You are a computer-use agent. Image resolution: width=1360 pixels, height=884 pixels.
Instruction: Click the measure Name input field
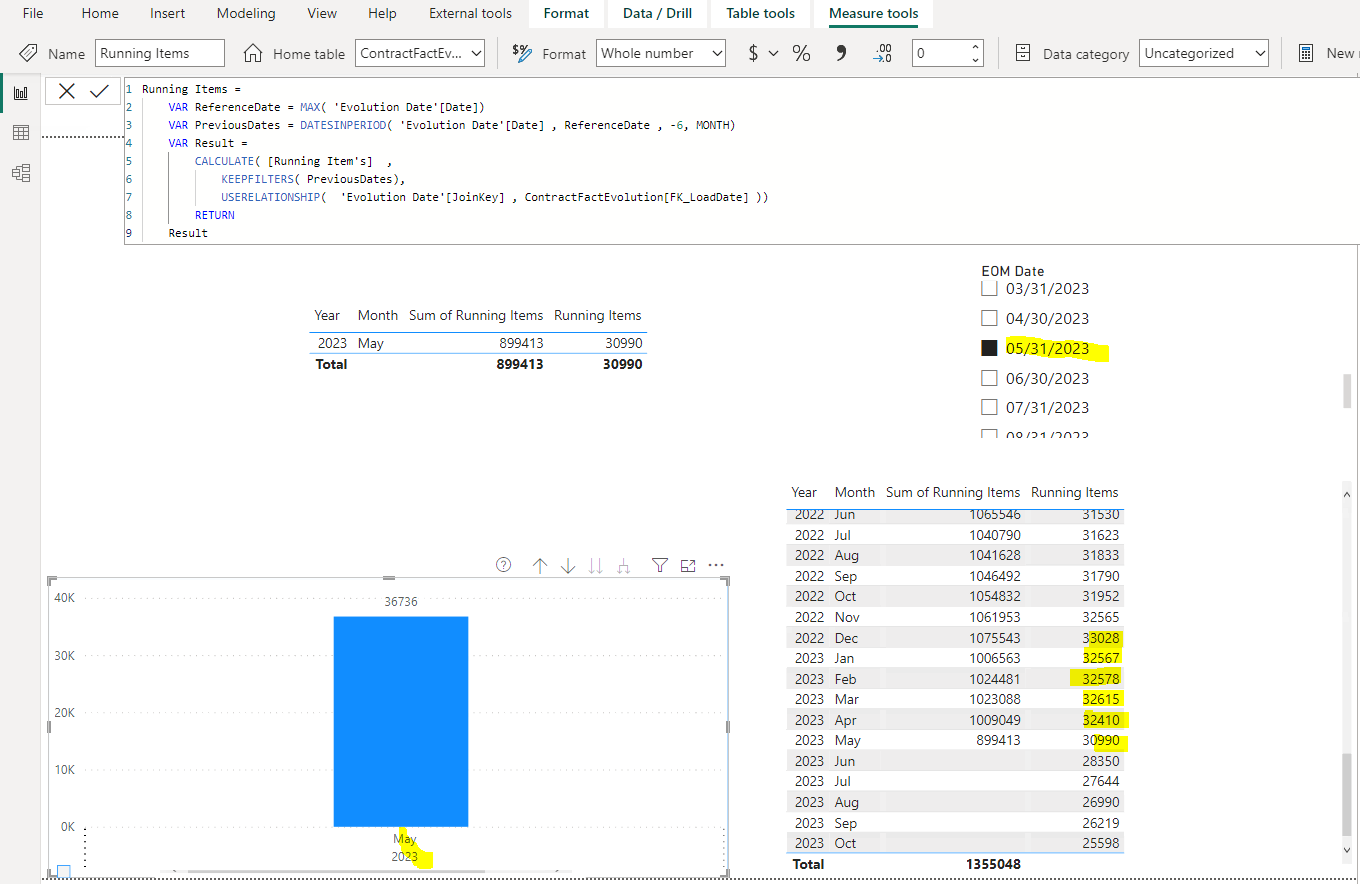160,53
